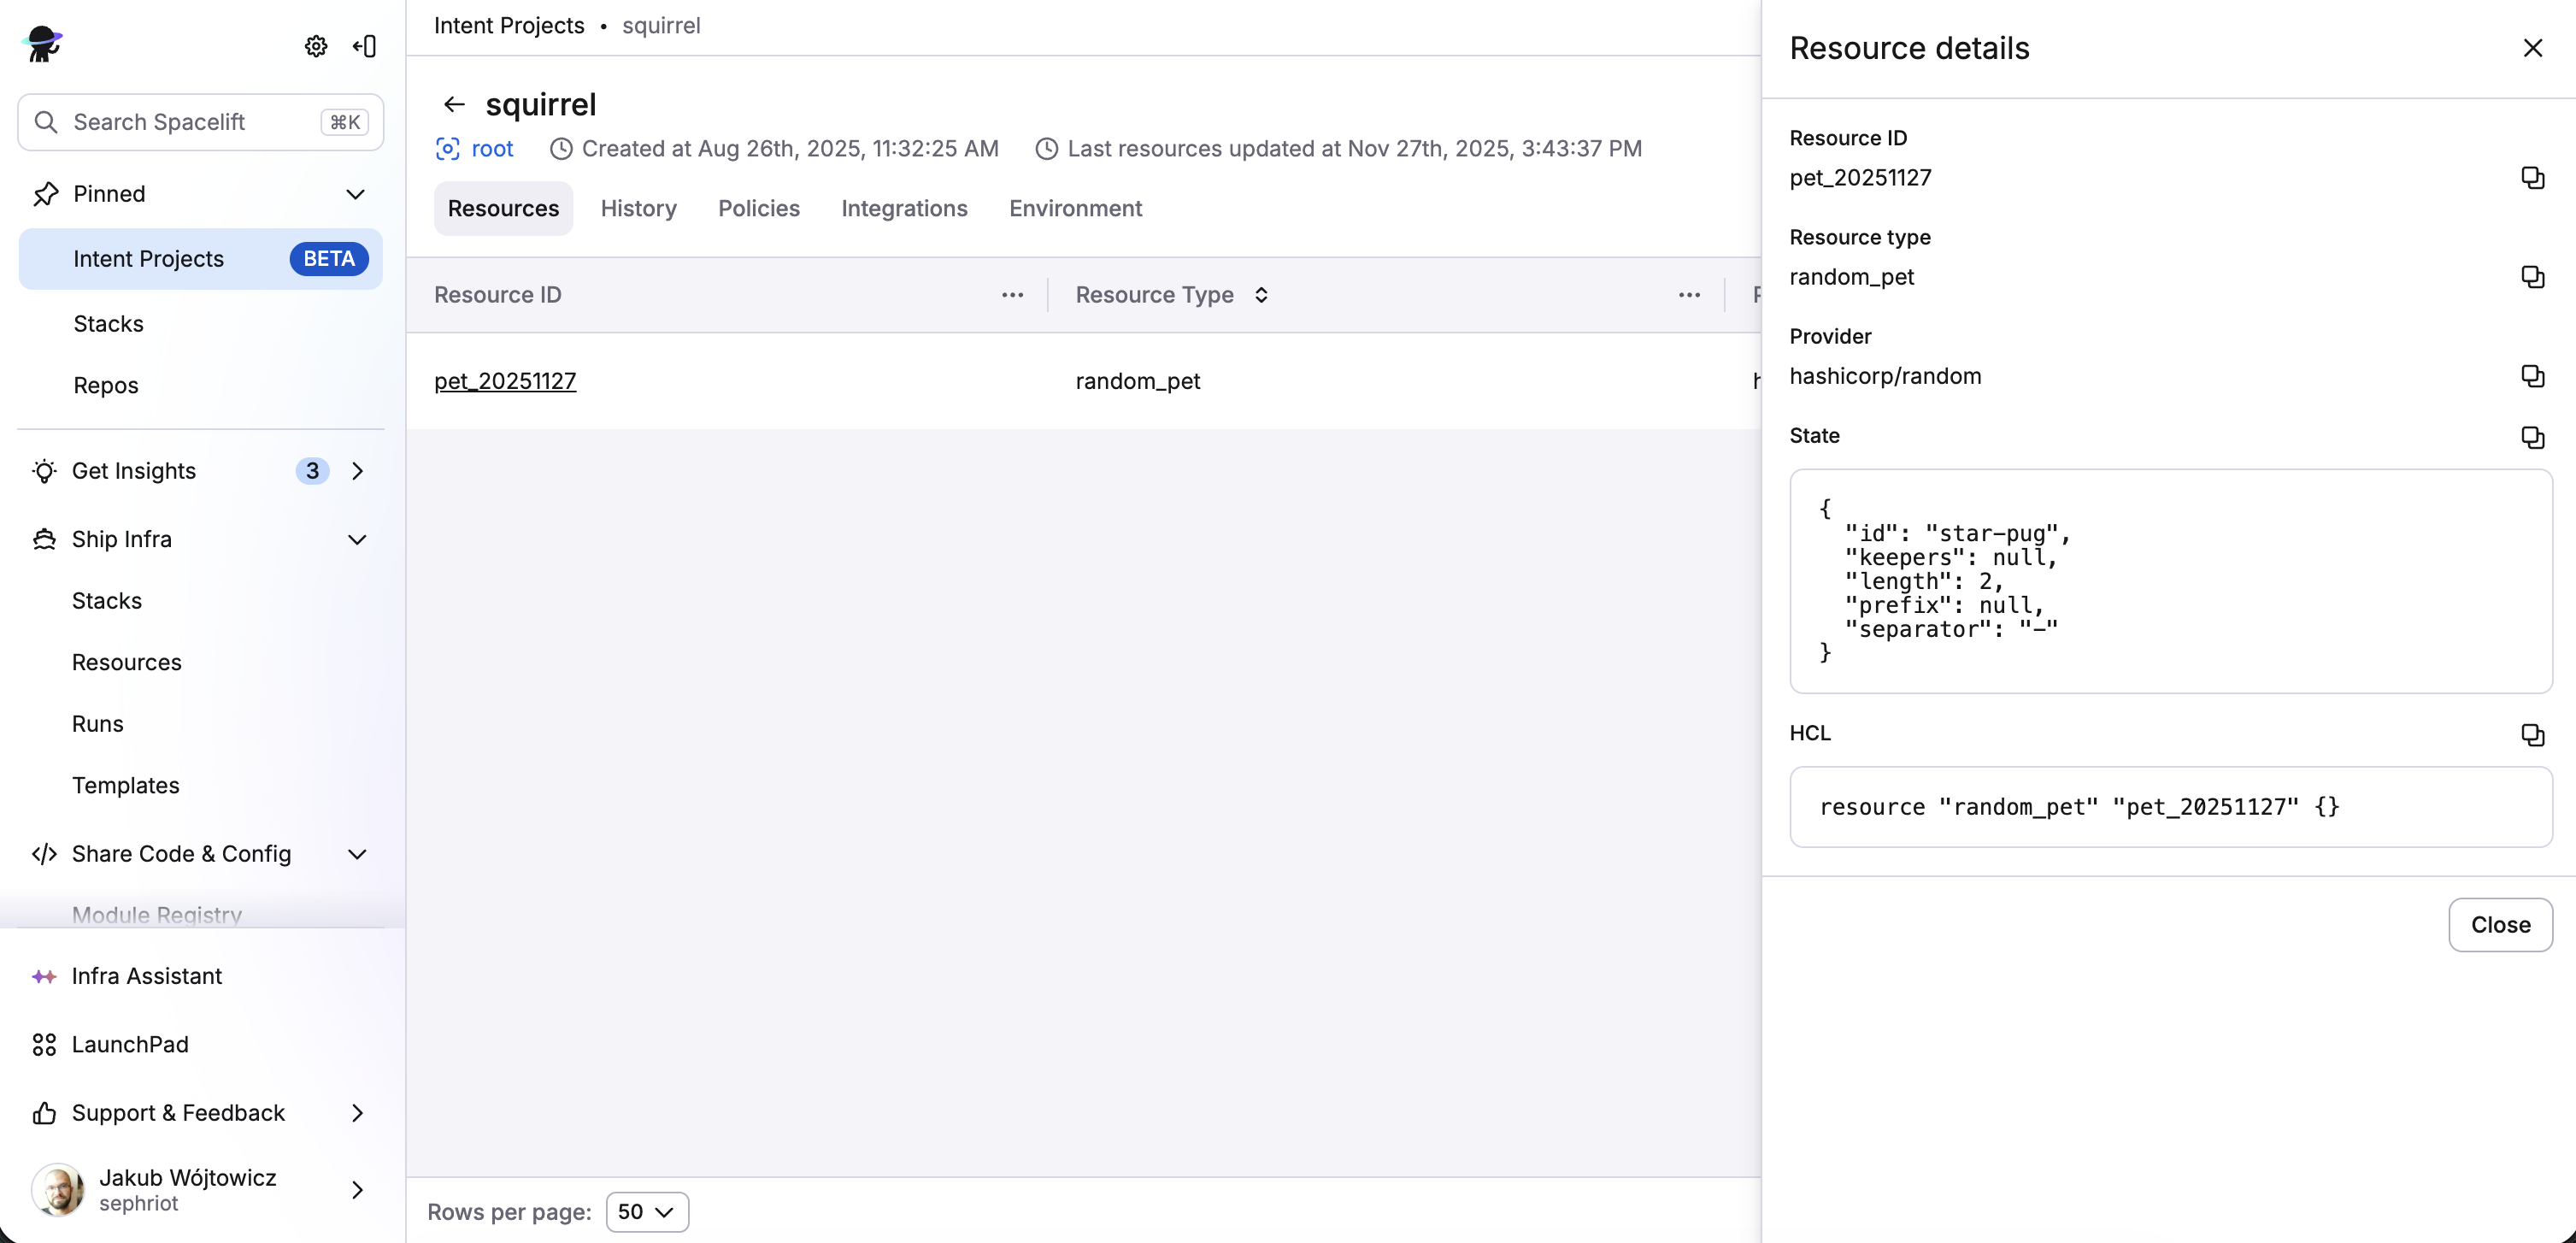Open the pet_20251127 resource link
Viewport: 2576px width, 1243px height.
click(505, 381)
